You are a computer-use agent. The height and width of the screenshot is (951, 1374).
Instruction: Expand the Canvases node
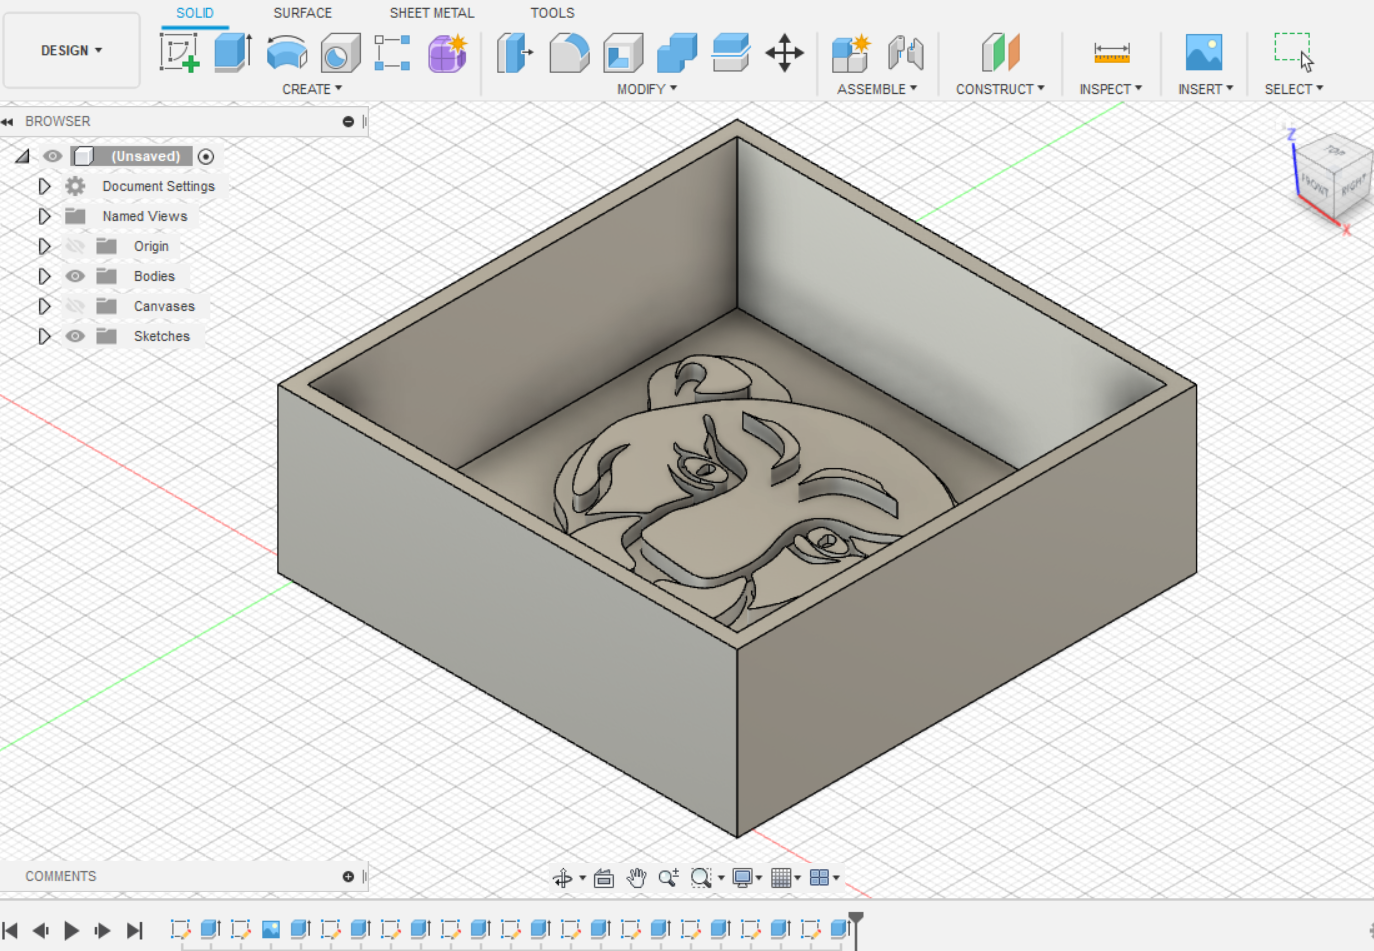(x=44, y=306)
